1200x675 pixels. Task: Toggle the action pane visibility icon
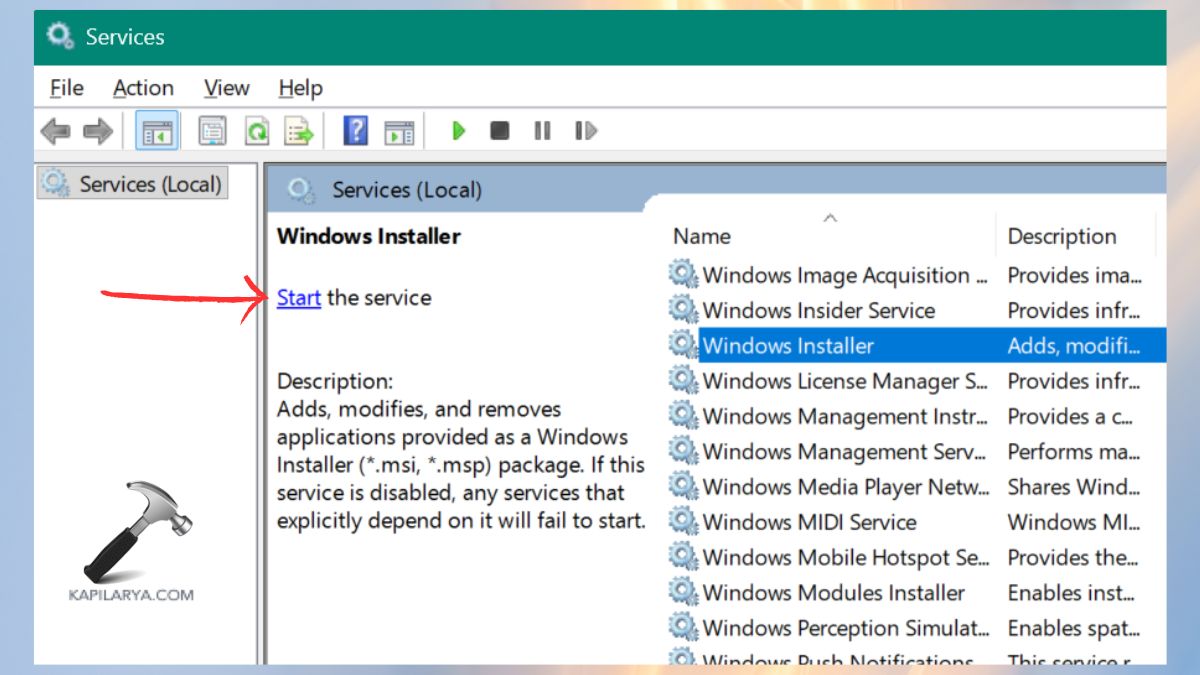click(x=400, y=130)
